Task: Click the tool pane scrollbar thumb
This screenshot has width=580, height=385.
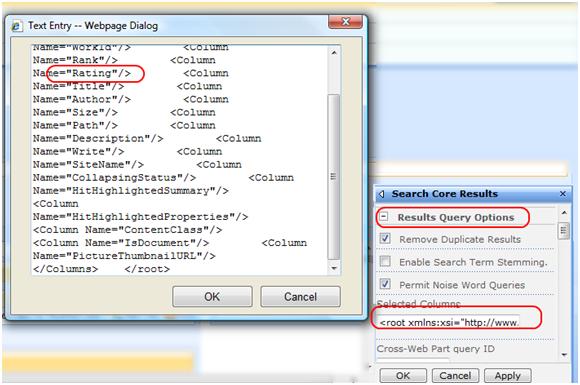Action: coord(564,231)
